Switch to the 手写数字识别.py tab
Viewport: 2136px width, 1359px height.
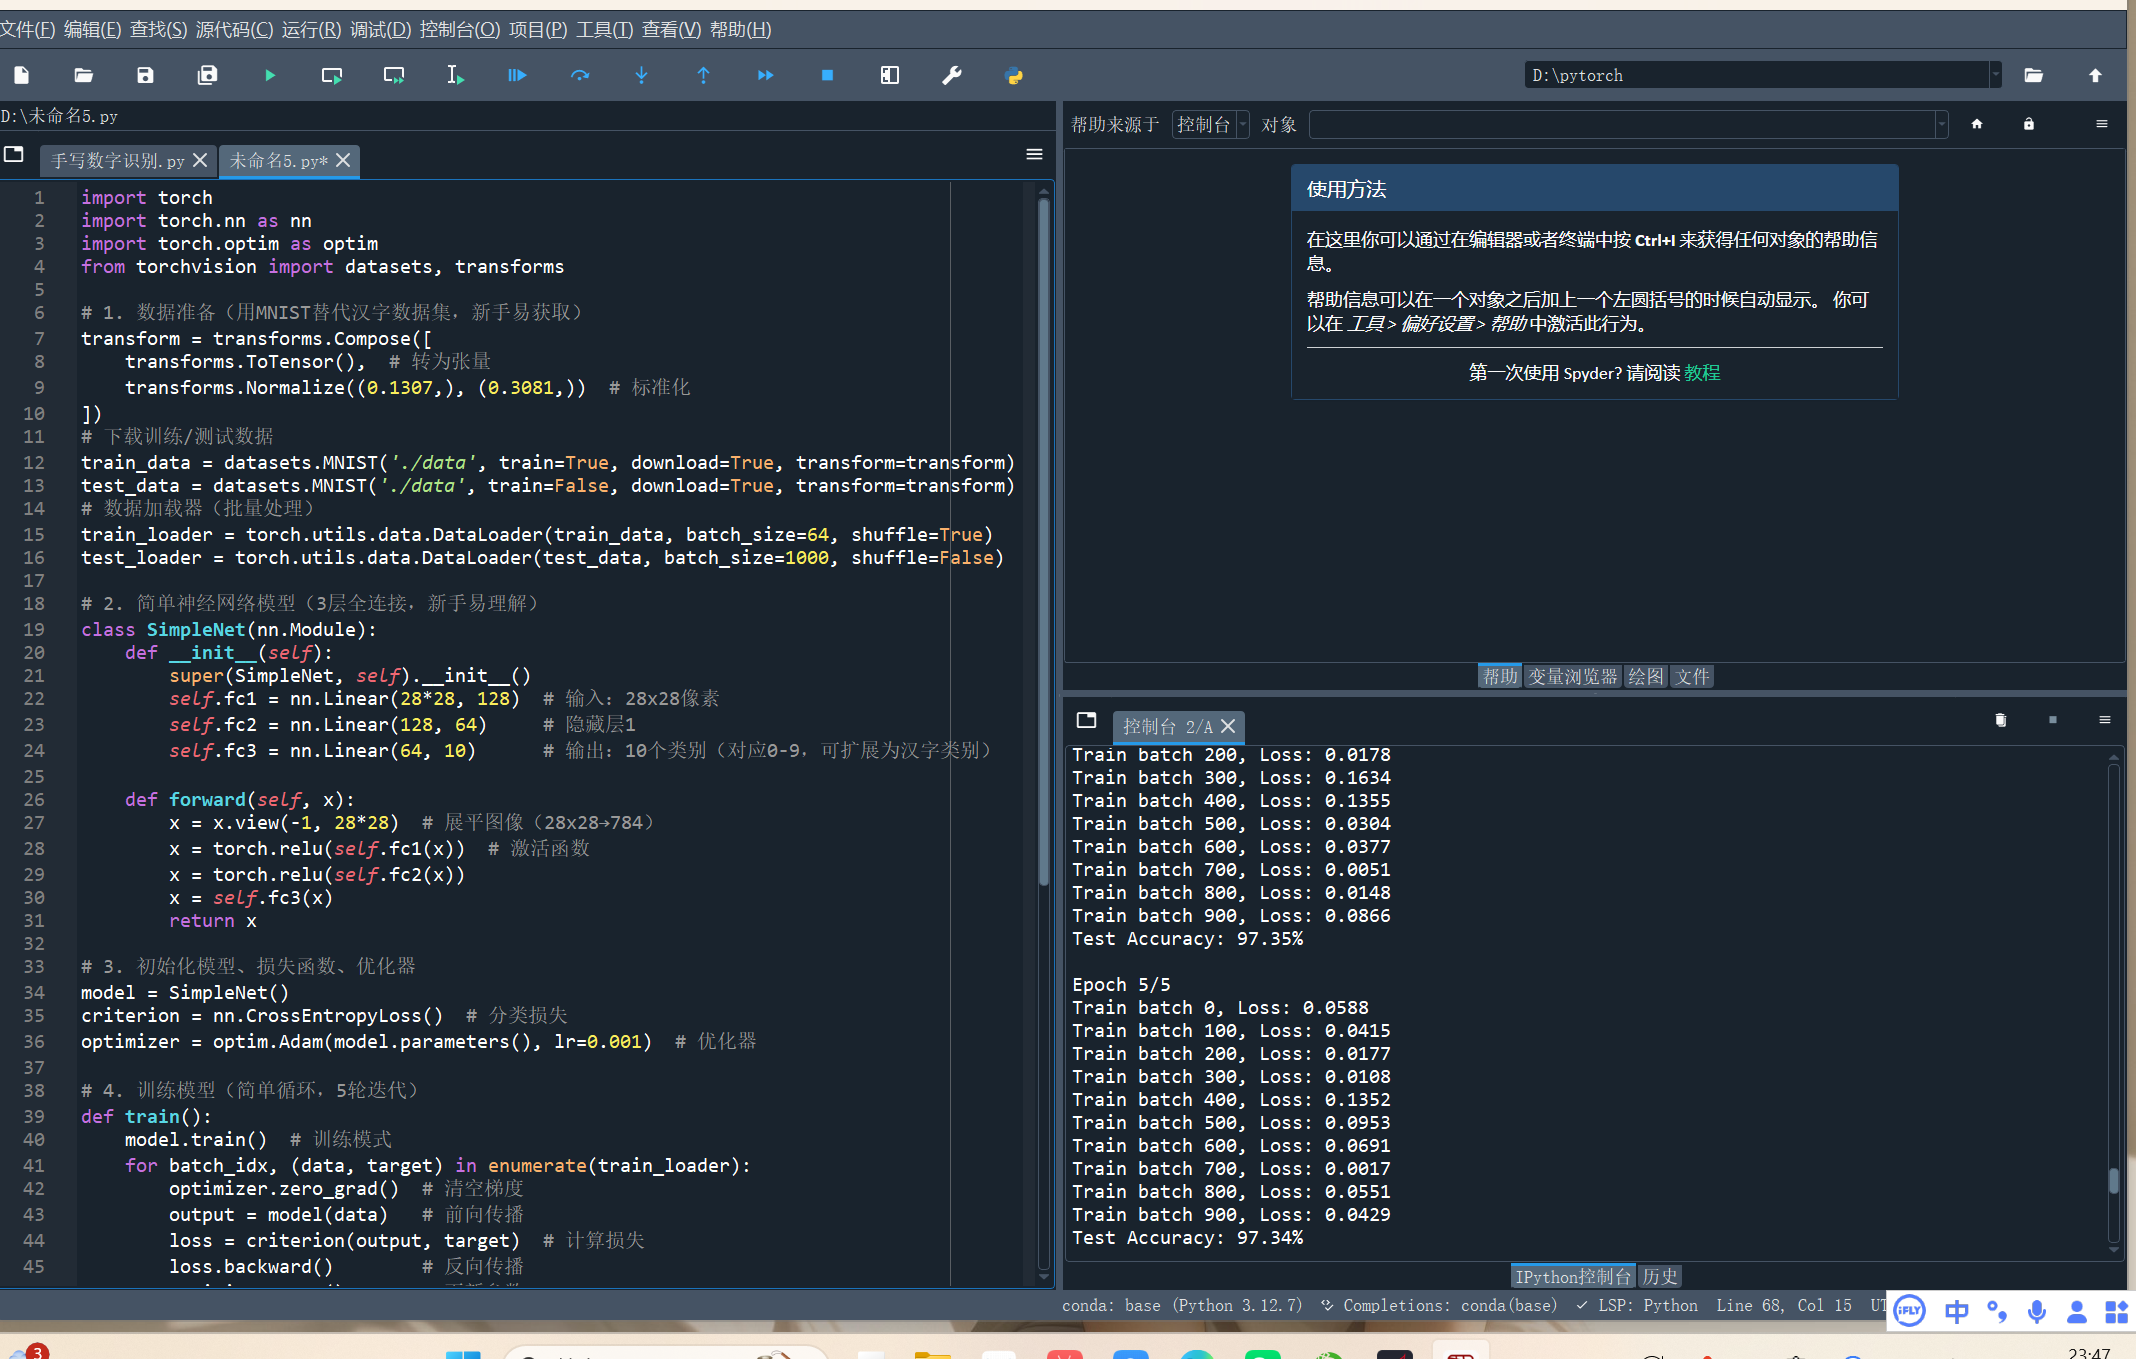click(x=118, y=160)
